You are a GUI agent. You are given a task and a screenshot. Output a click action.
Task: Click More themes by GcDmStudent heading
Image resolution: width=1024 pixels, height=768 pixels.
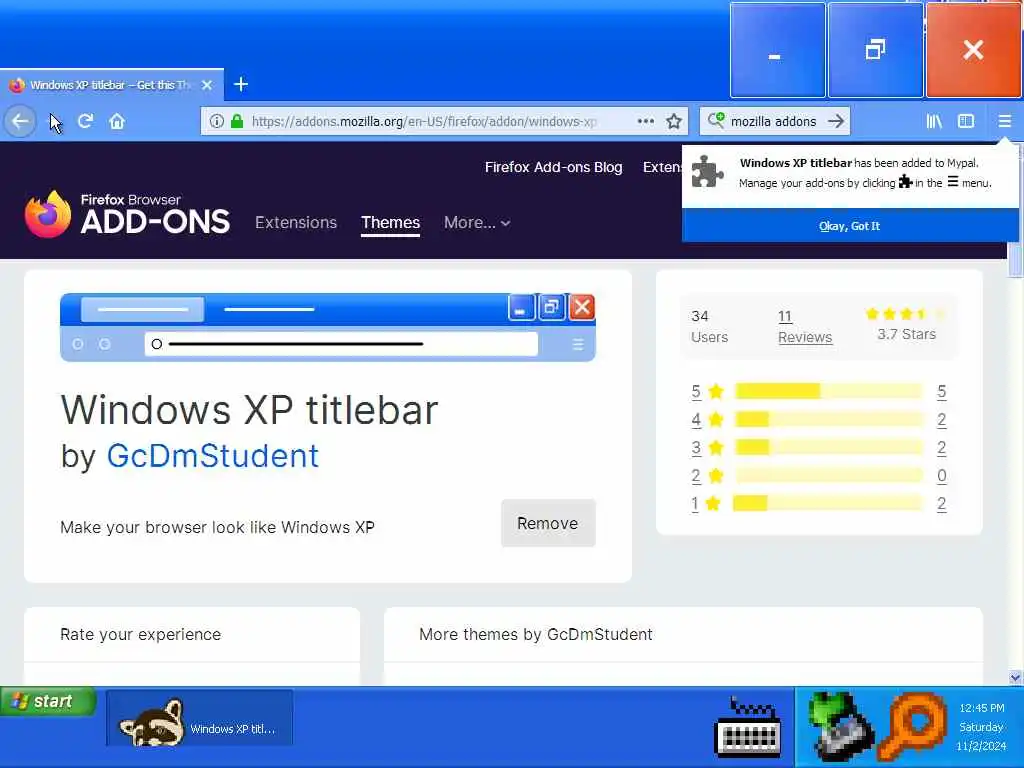[536, 634]
